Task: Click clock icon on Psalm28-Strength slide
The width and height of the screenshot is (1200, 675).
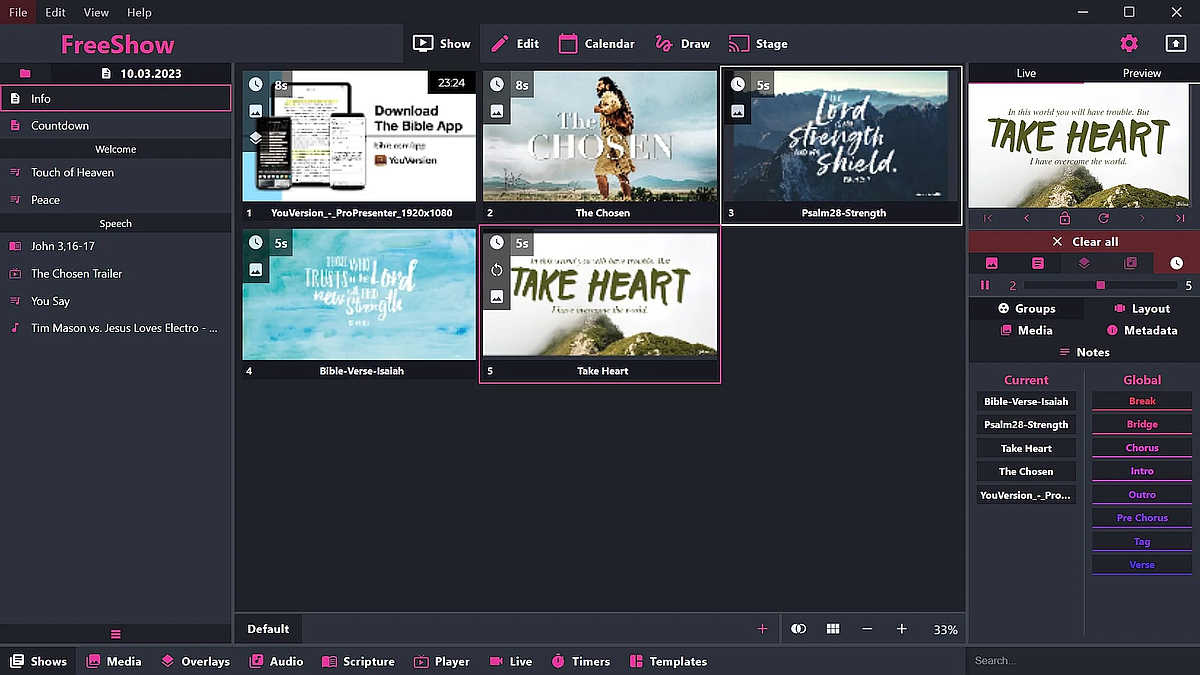Action: 737,85
